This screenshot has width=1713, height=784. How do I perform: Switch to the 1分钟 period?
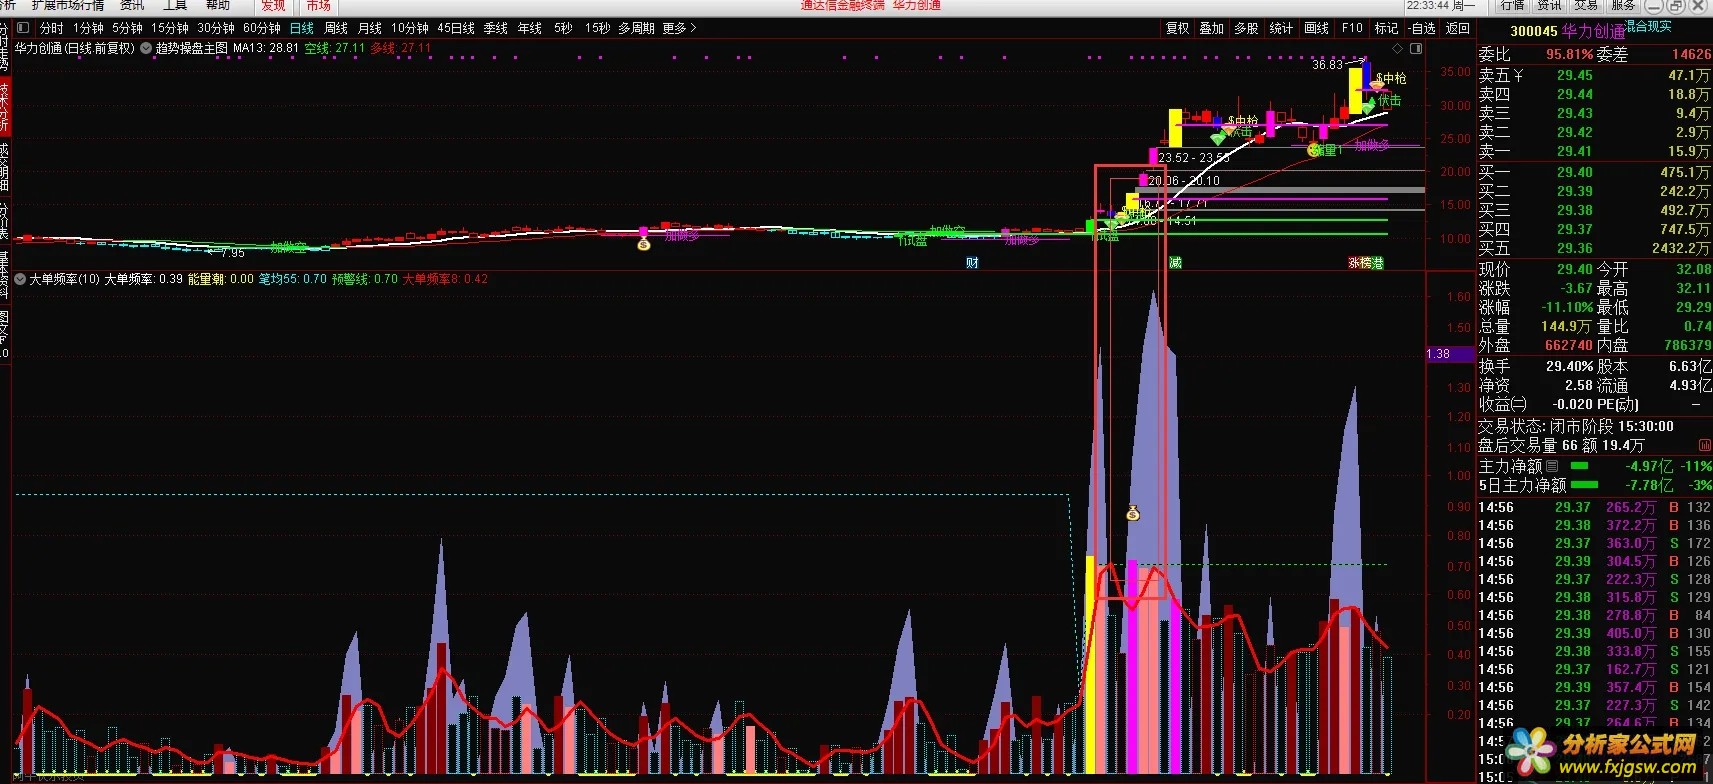[88, 28]
